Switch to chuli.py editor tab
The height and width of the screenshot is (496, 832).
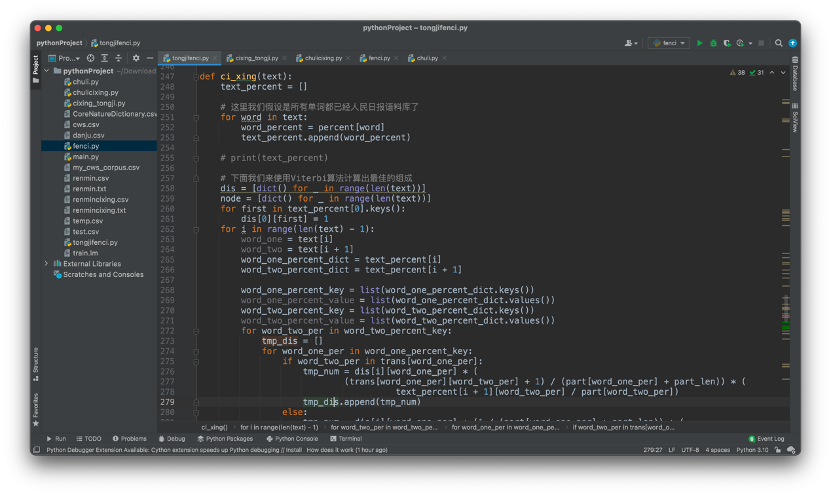[427, 58]
